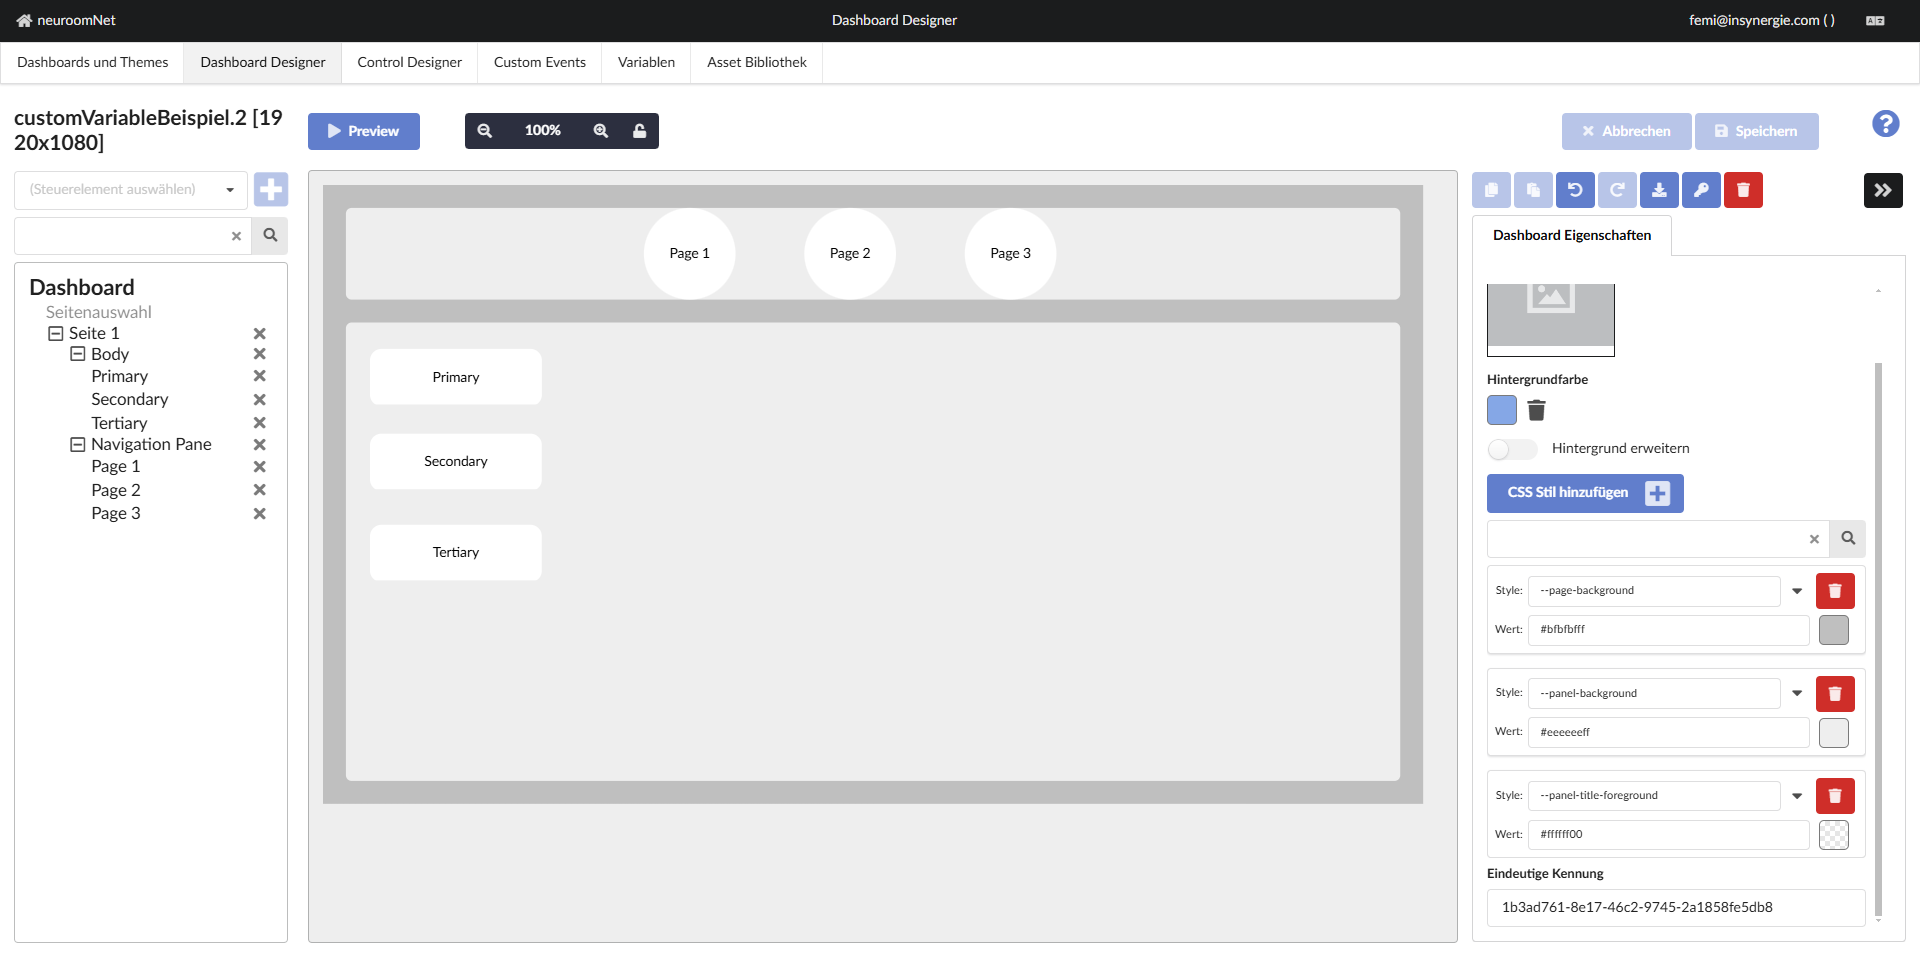Click the CSS Stil hinzufügen button
Image resolution: width=1920 pixels, height=957 pixels.
(1584, 493)
